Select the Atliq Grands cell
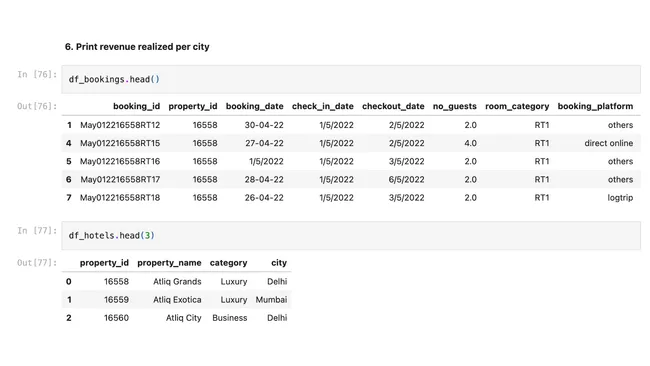The image size is (650, 366). (x=177, y=282)
